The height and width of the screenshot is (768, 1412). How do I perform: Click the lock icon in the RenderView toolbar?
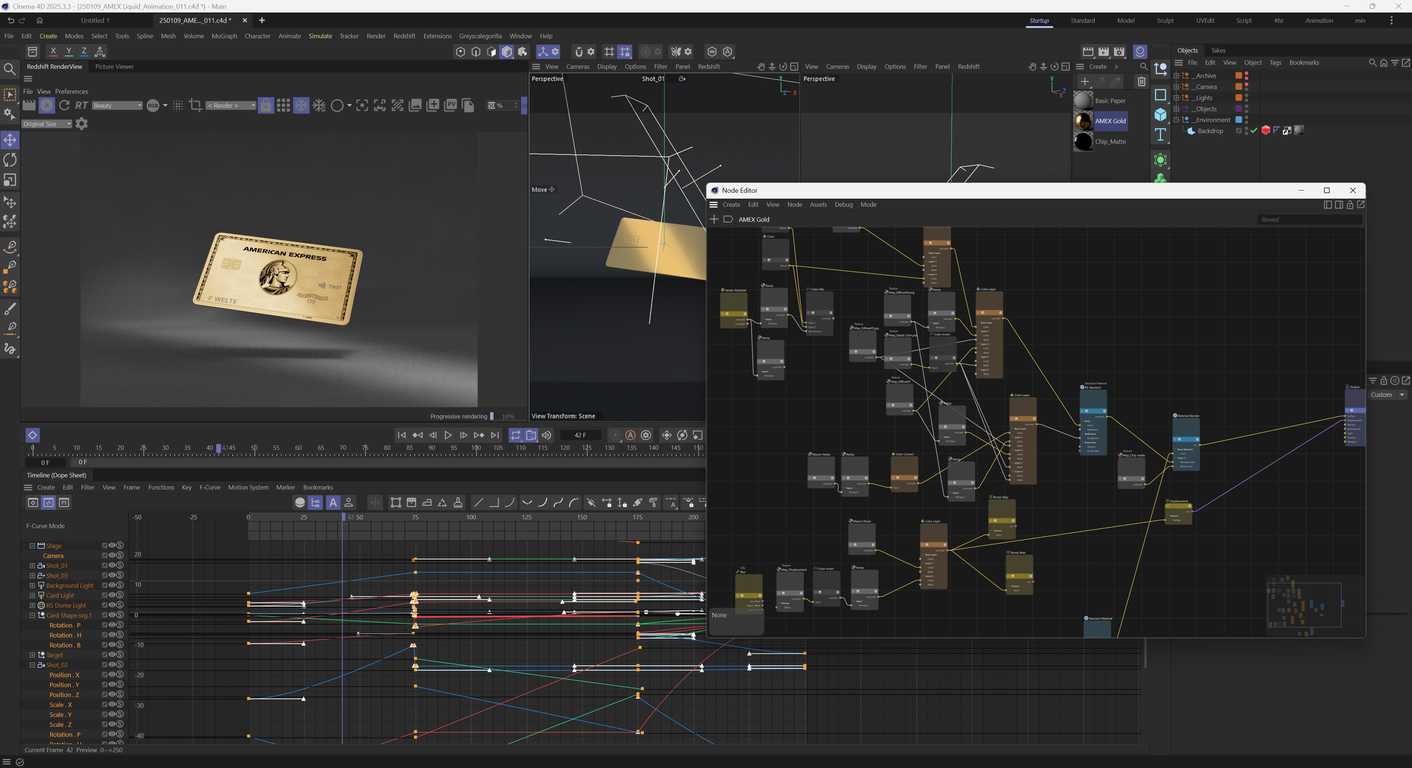[x=266, y=105]
